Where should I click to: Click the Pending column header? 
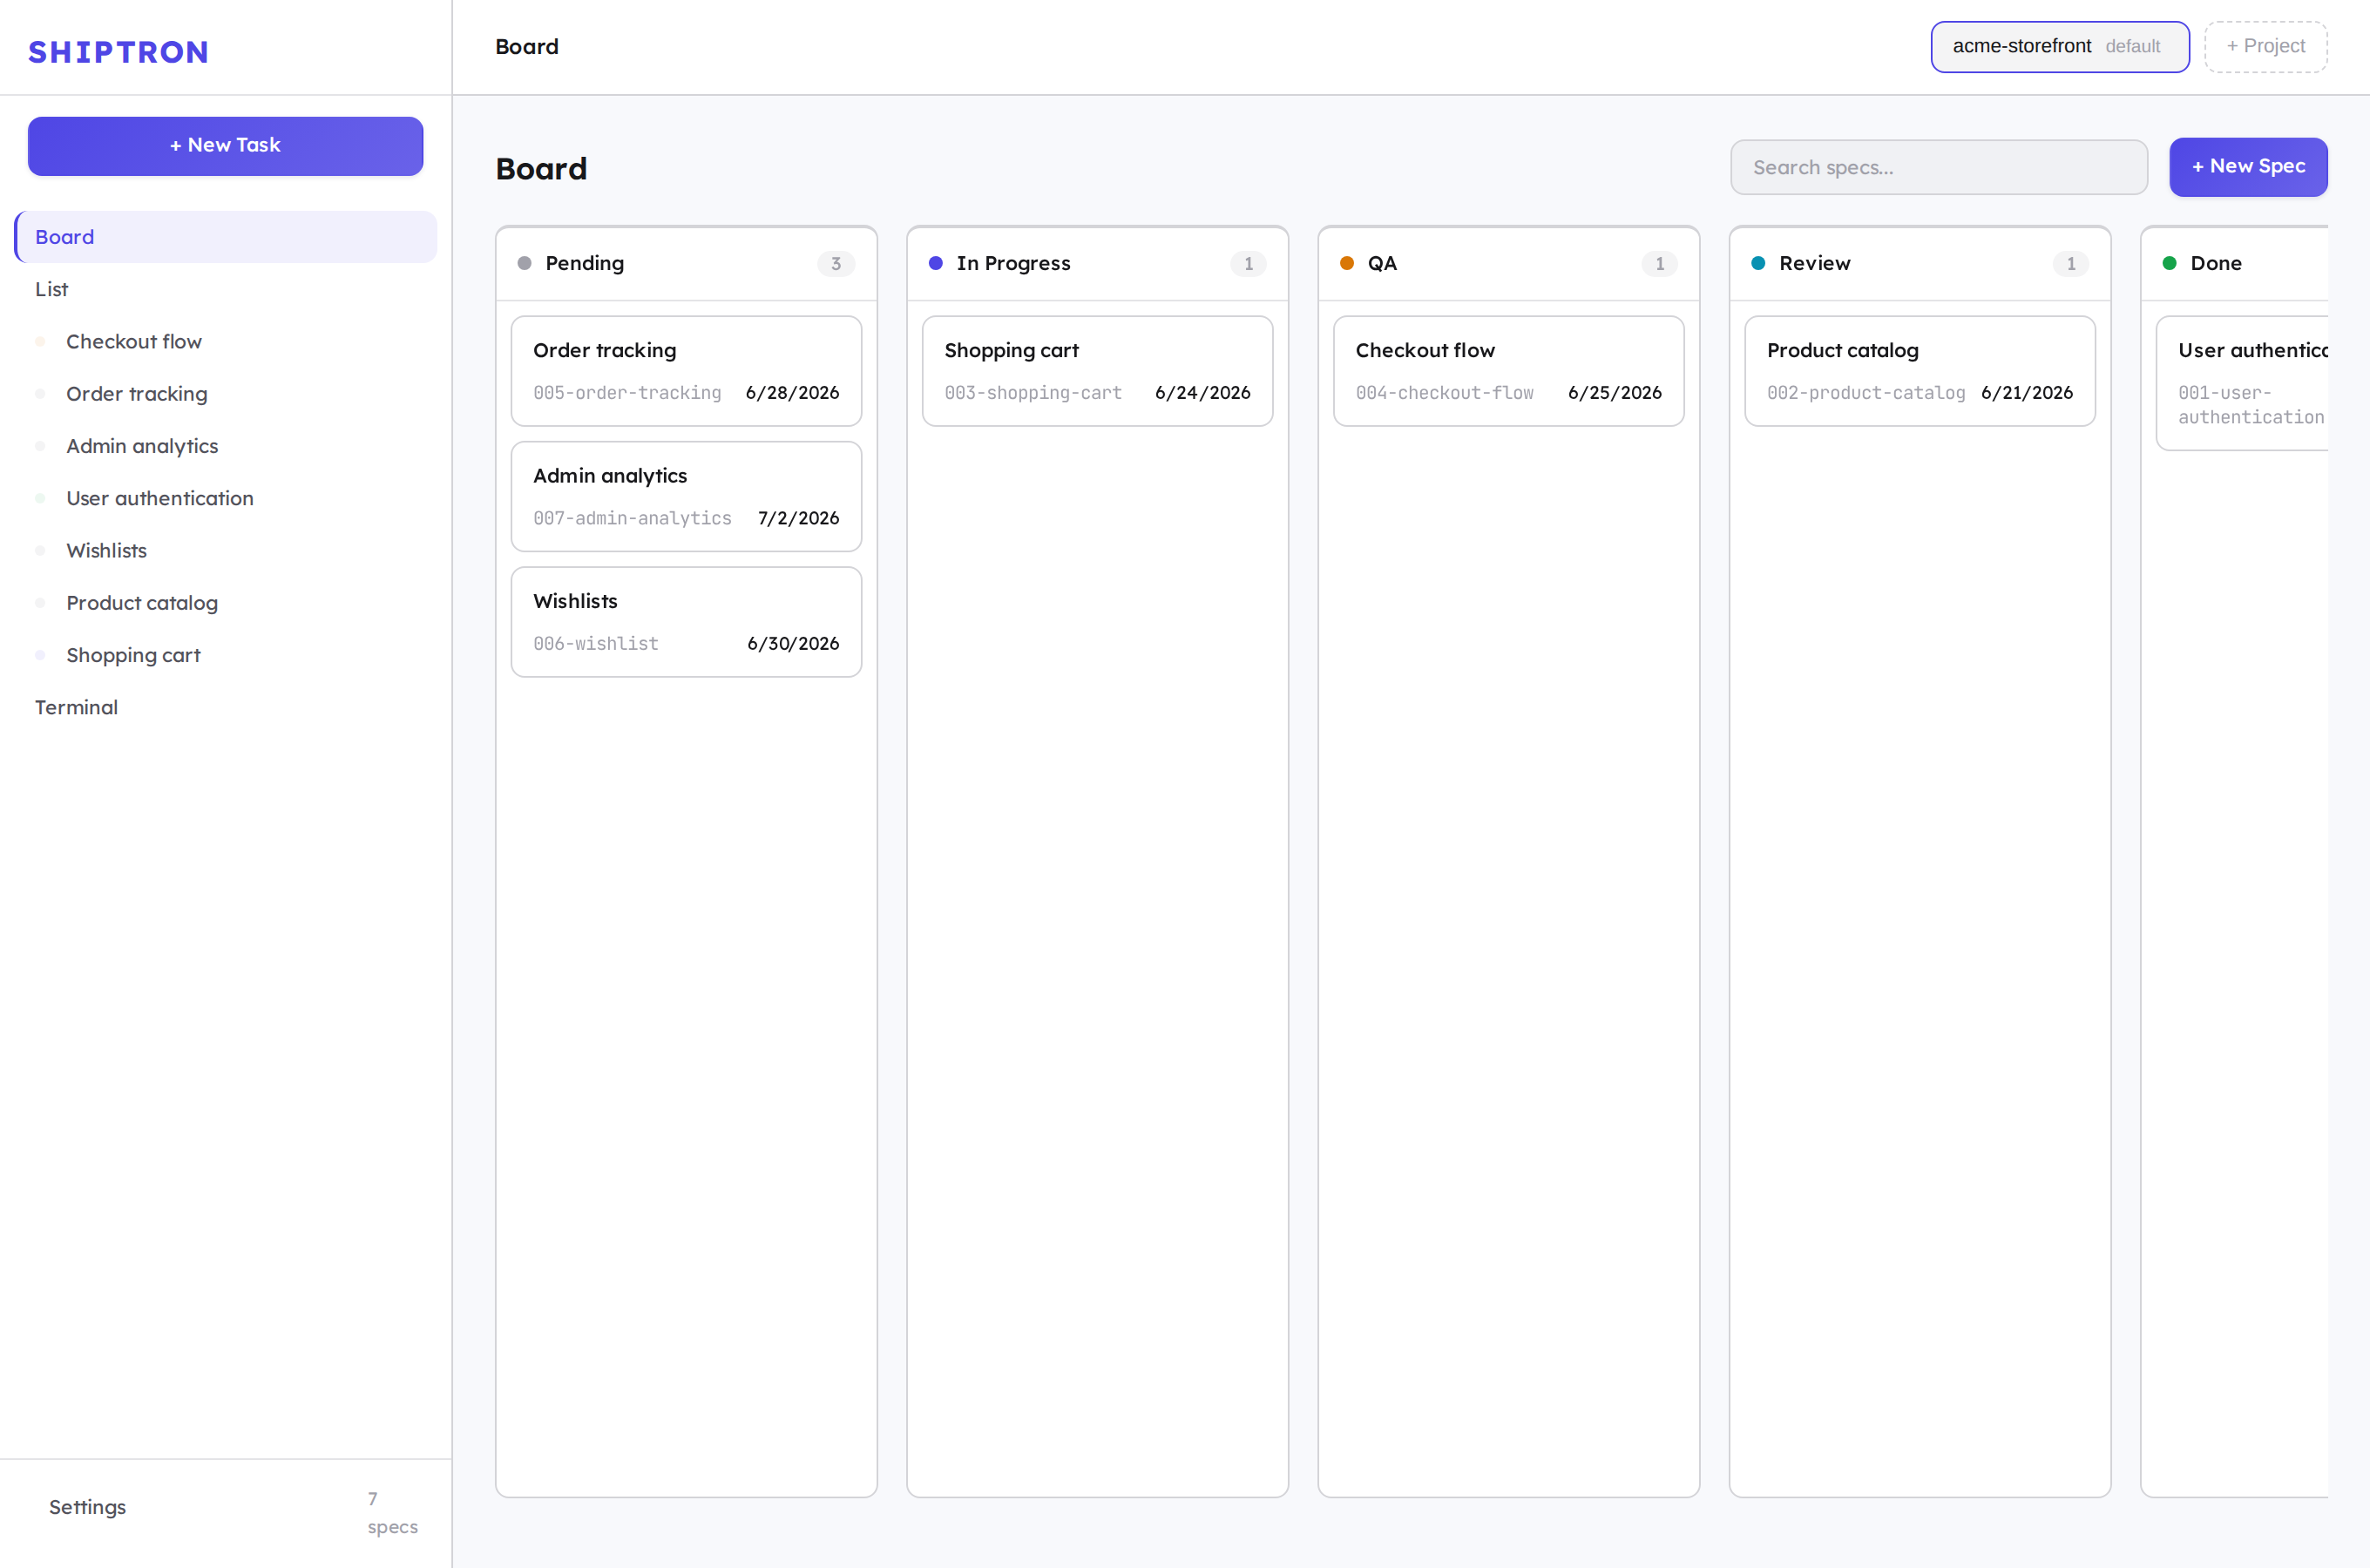point(686,263)
